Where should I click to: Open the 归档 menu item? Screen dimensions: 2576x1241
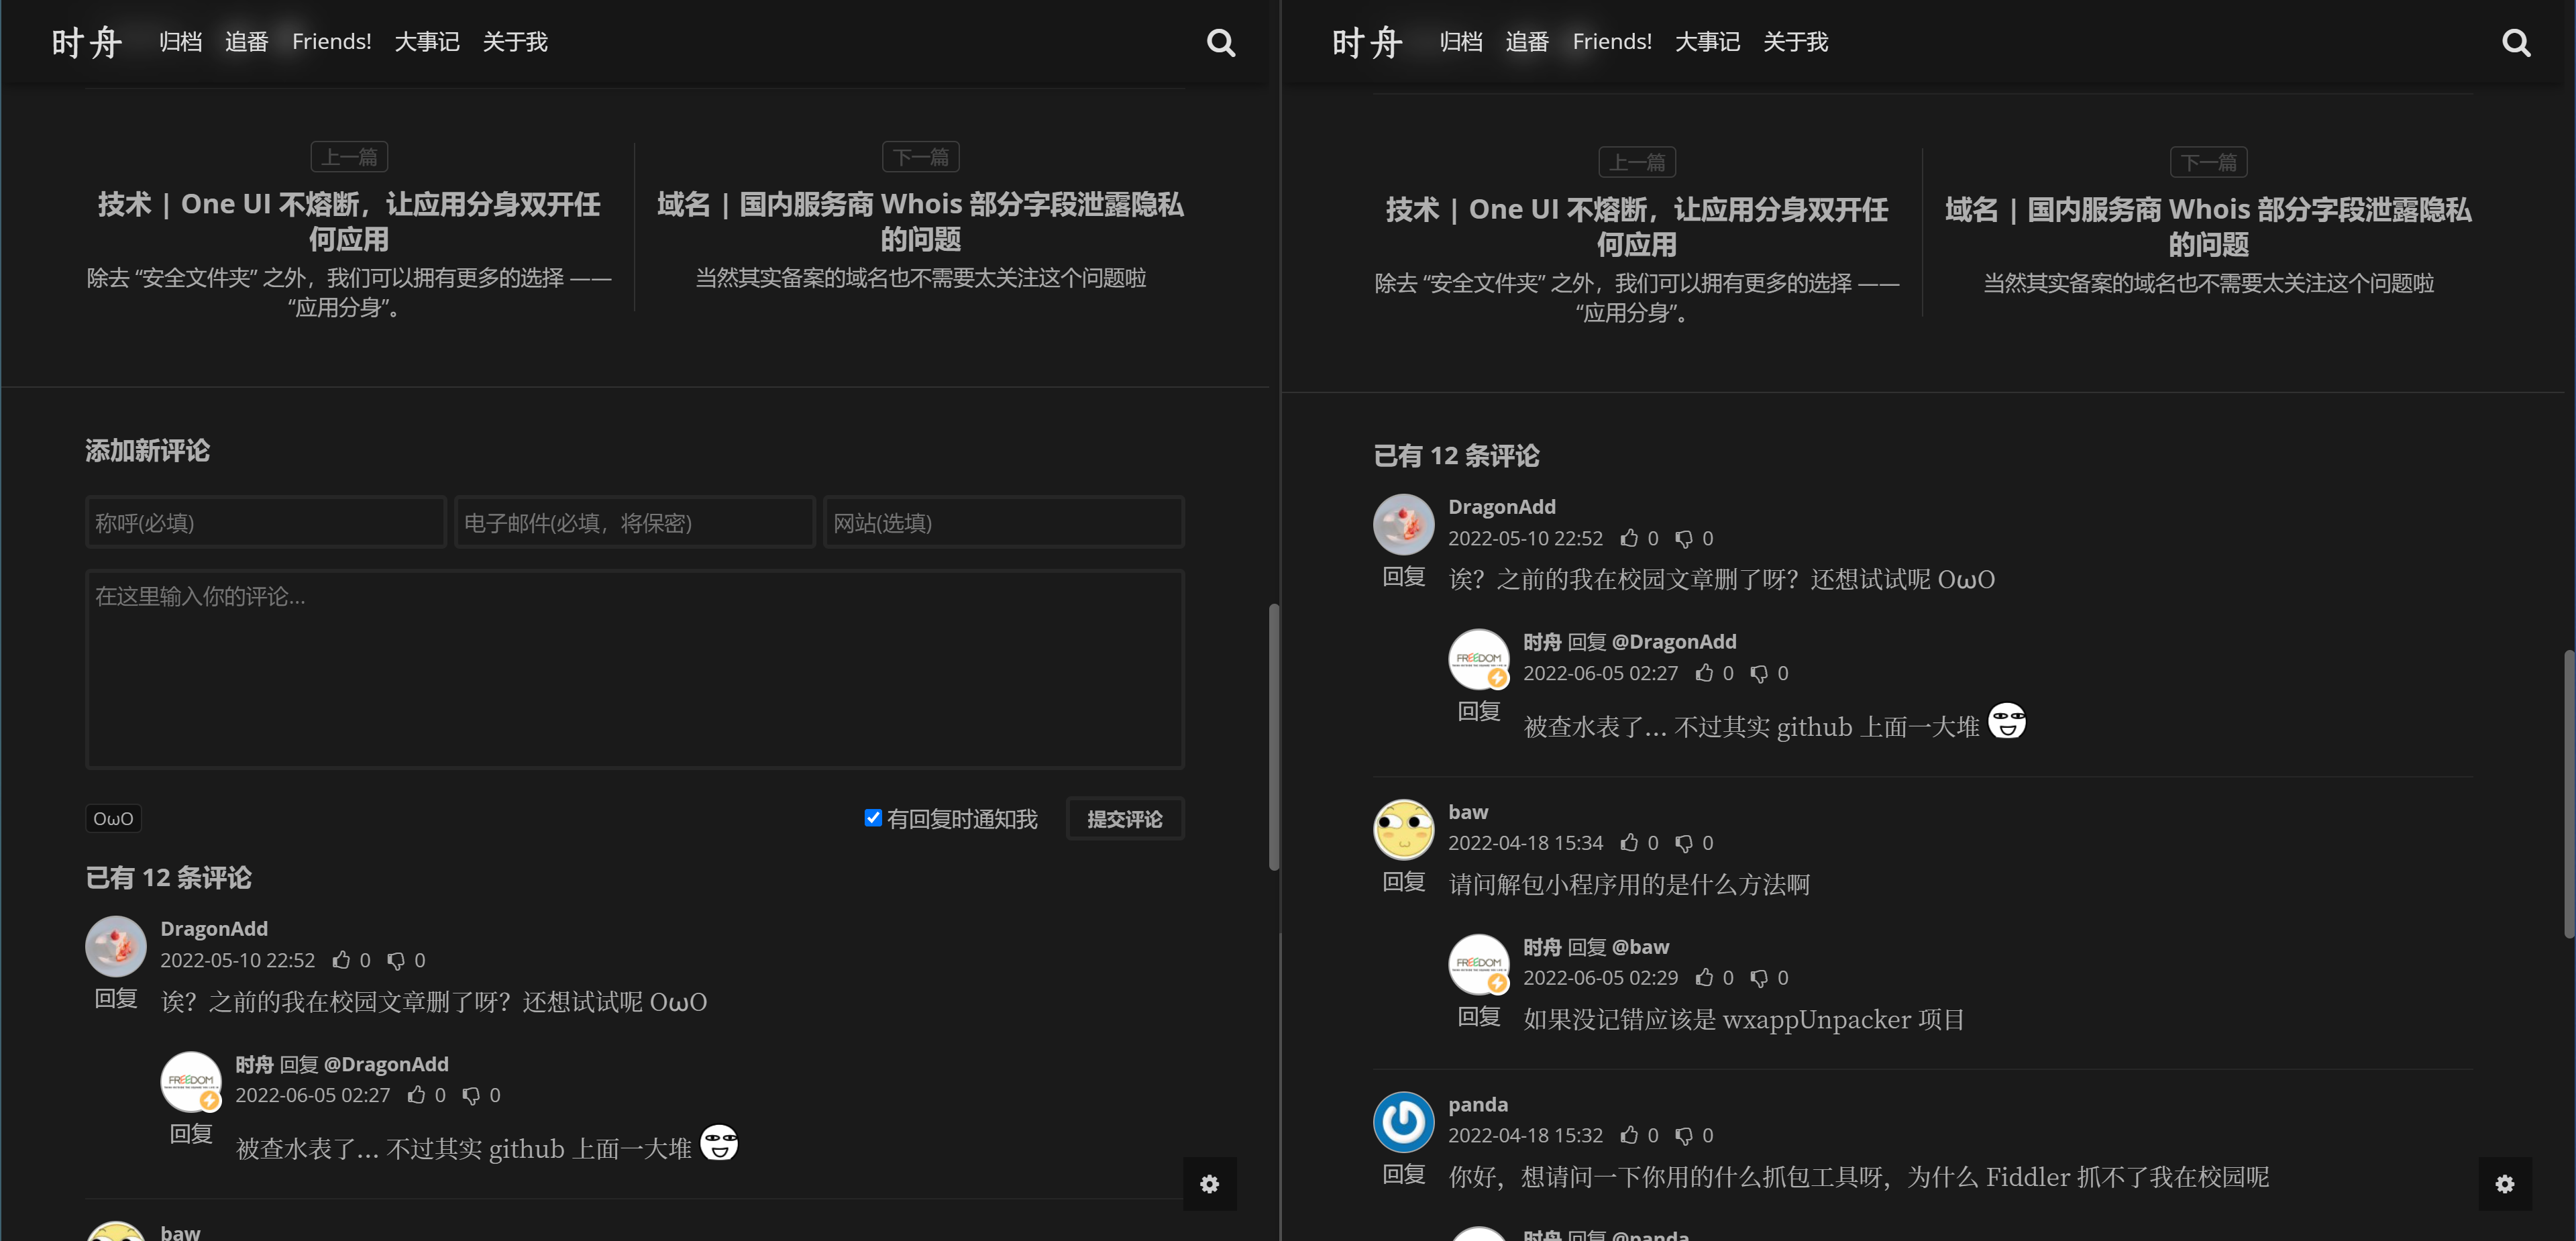pyautogui.click(x=180, y=41)
